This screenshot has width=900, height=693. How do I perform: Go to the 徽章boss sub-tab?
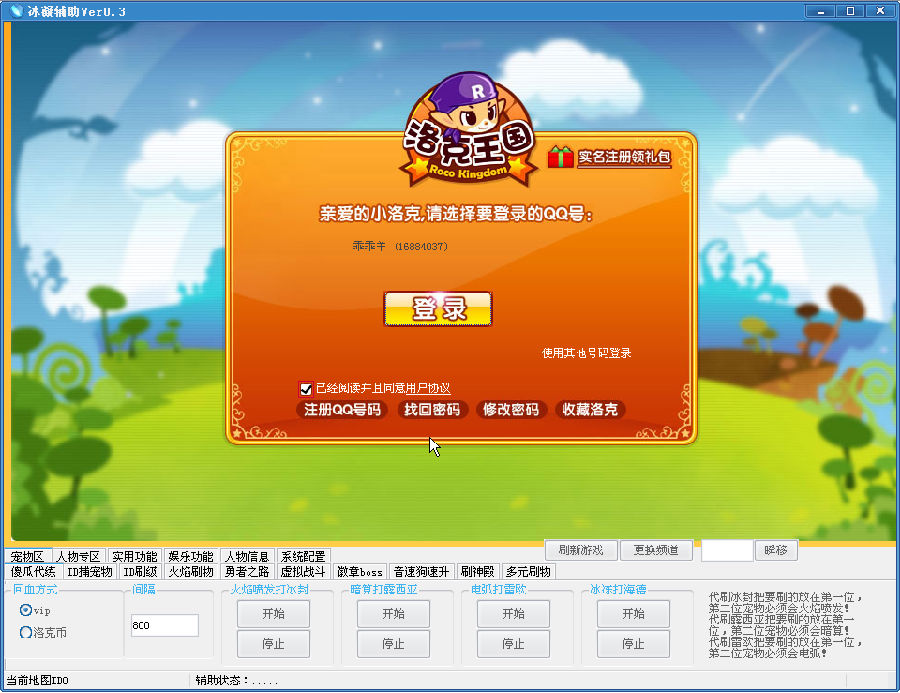(360, 572)
